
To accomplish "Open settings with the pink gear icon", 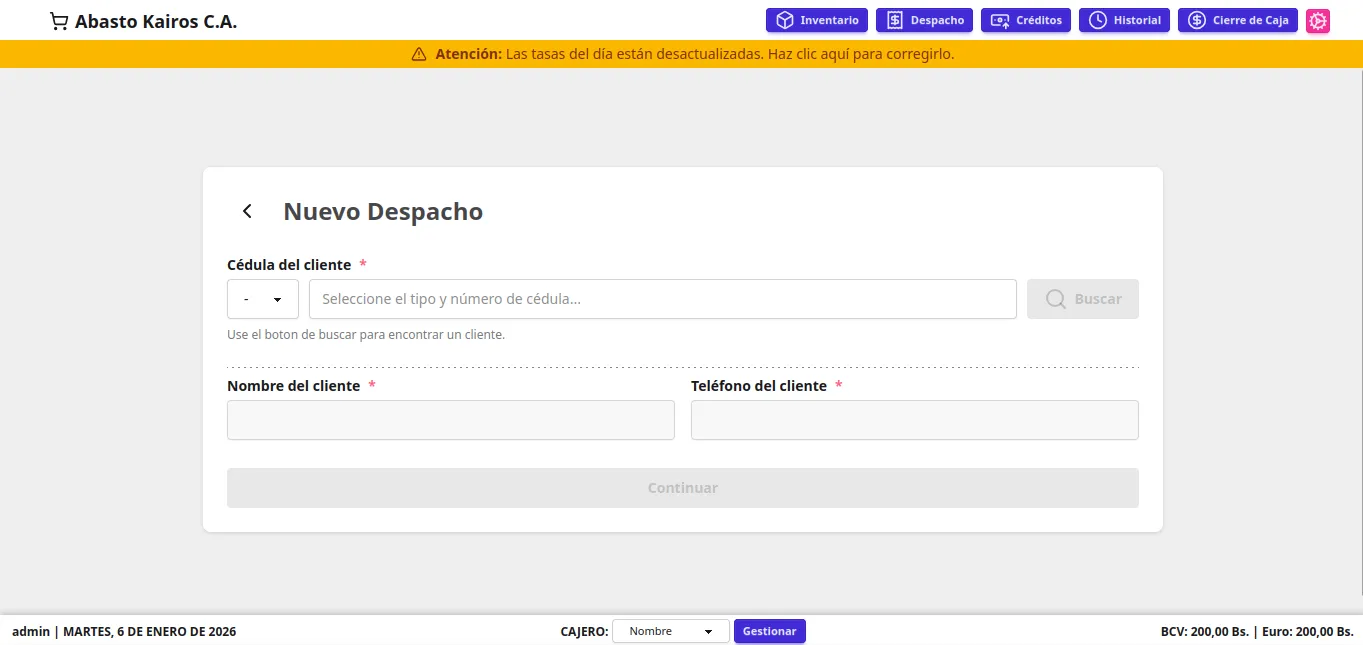I will tap(1318, 21).
